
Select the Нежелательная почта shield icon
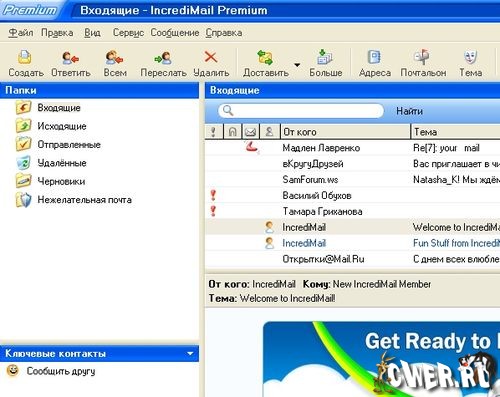(x=23, y=200)
